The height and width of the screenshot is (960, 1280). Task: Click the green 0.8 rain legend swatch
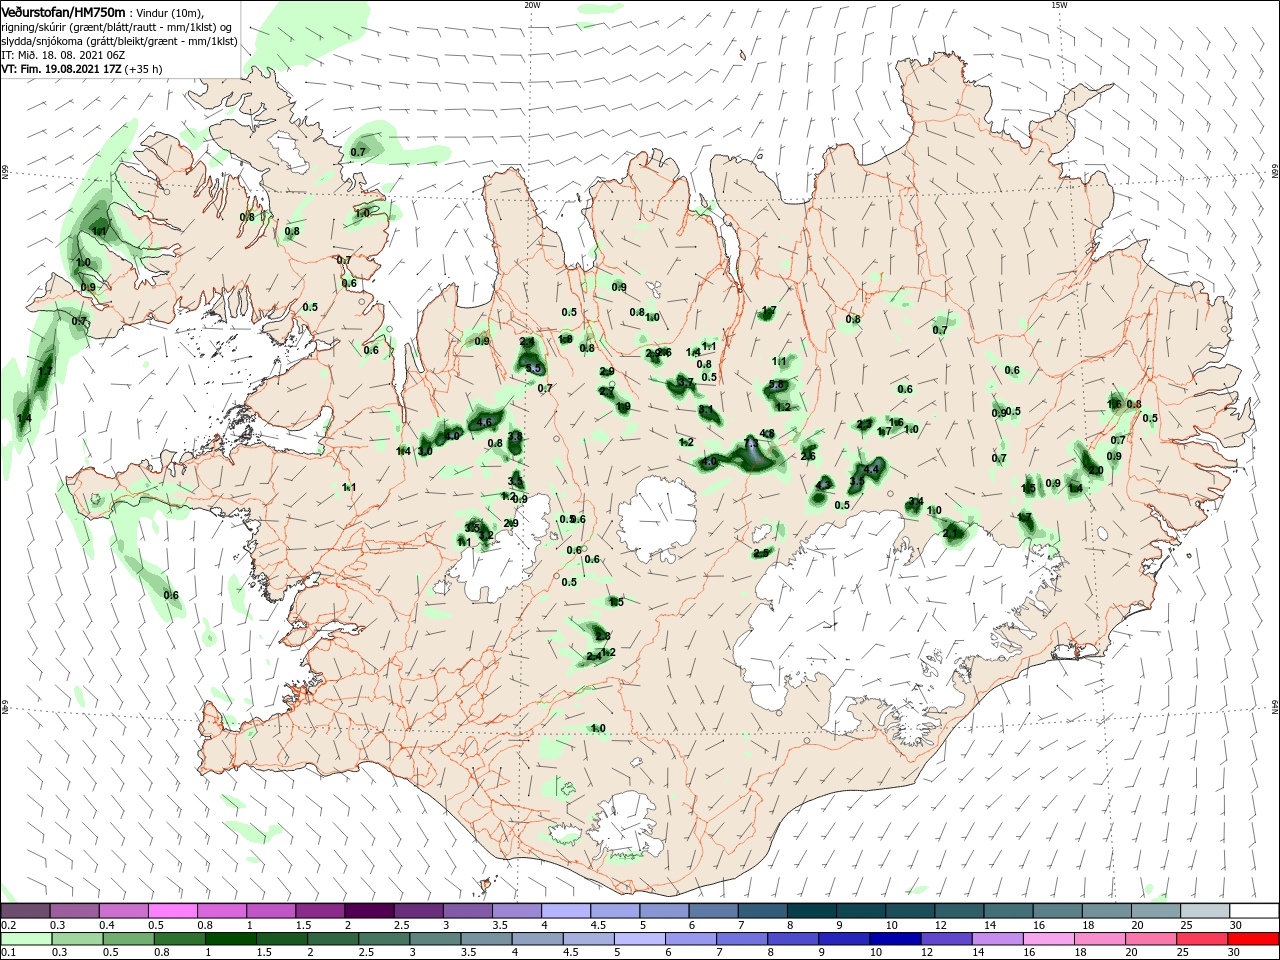179,939
